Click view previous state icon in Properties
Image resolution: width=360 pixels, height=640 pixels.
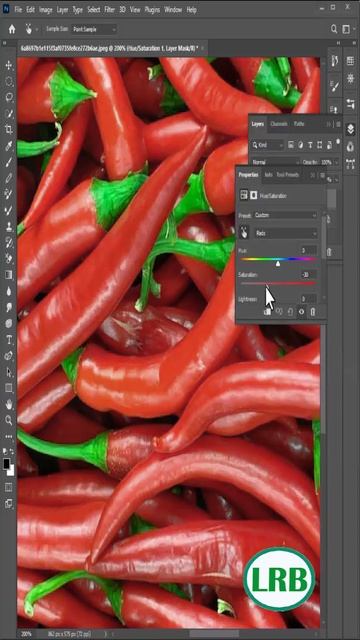coord(279,312)
